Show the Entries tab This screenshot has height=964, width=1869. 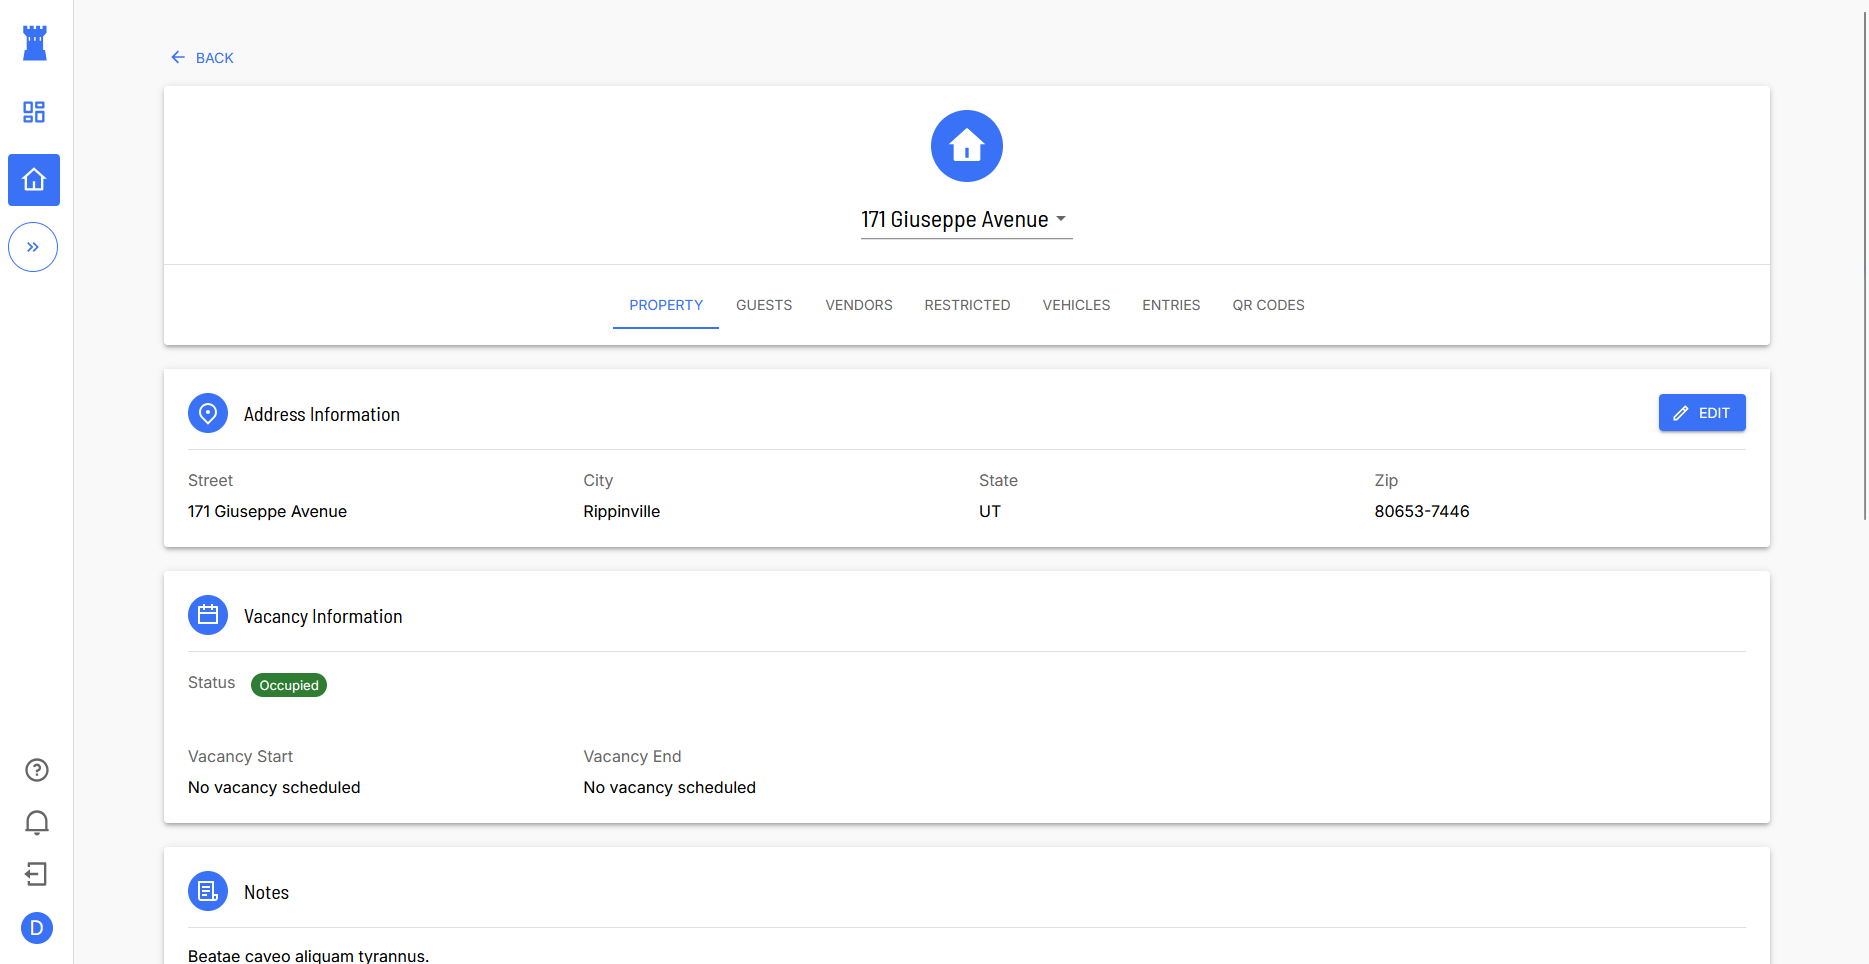1171,305
